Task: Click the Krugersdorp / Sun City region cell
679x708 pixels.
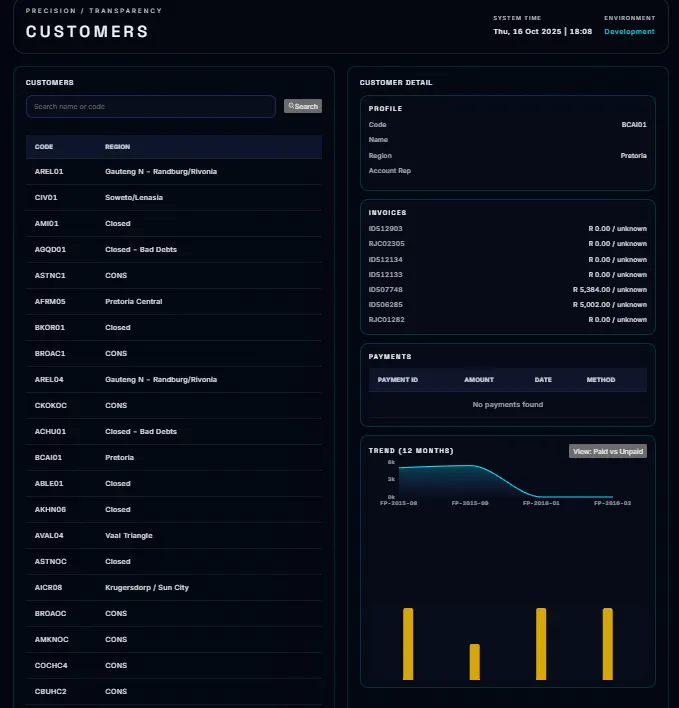Action: point(147,587)
